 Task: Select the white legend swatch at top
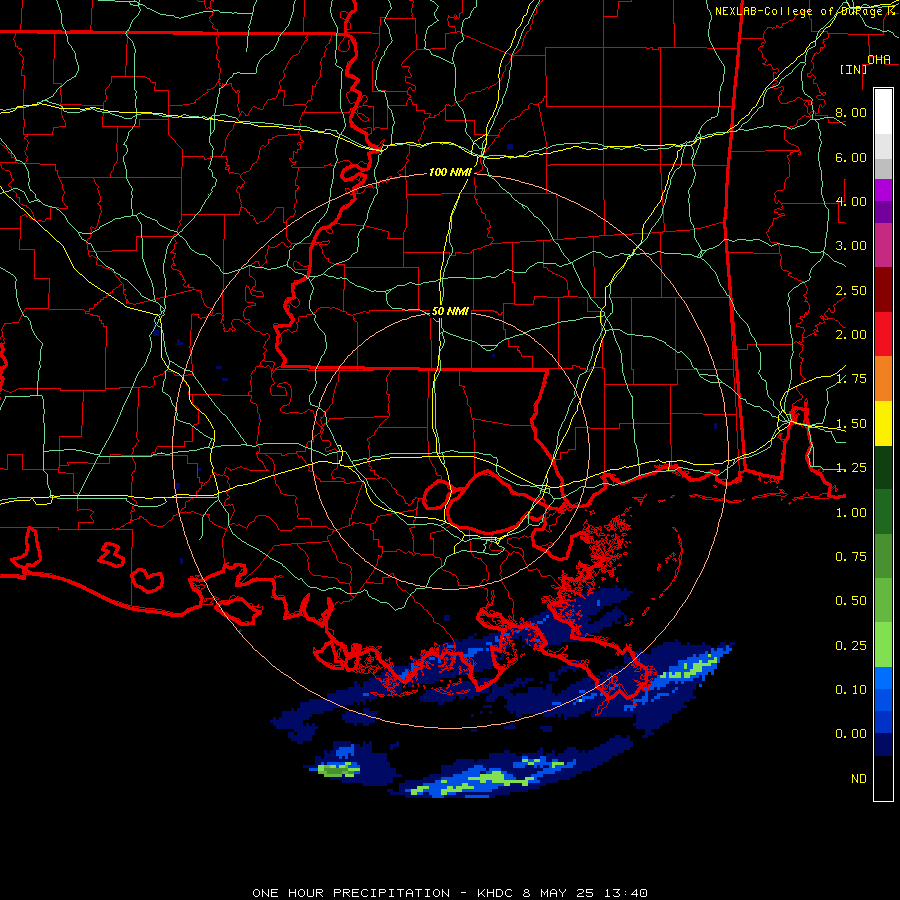pos(883,112)
